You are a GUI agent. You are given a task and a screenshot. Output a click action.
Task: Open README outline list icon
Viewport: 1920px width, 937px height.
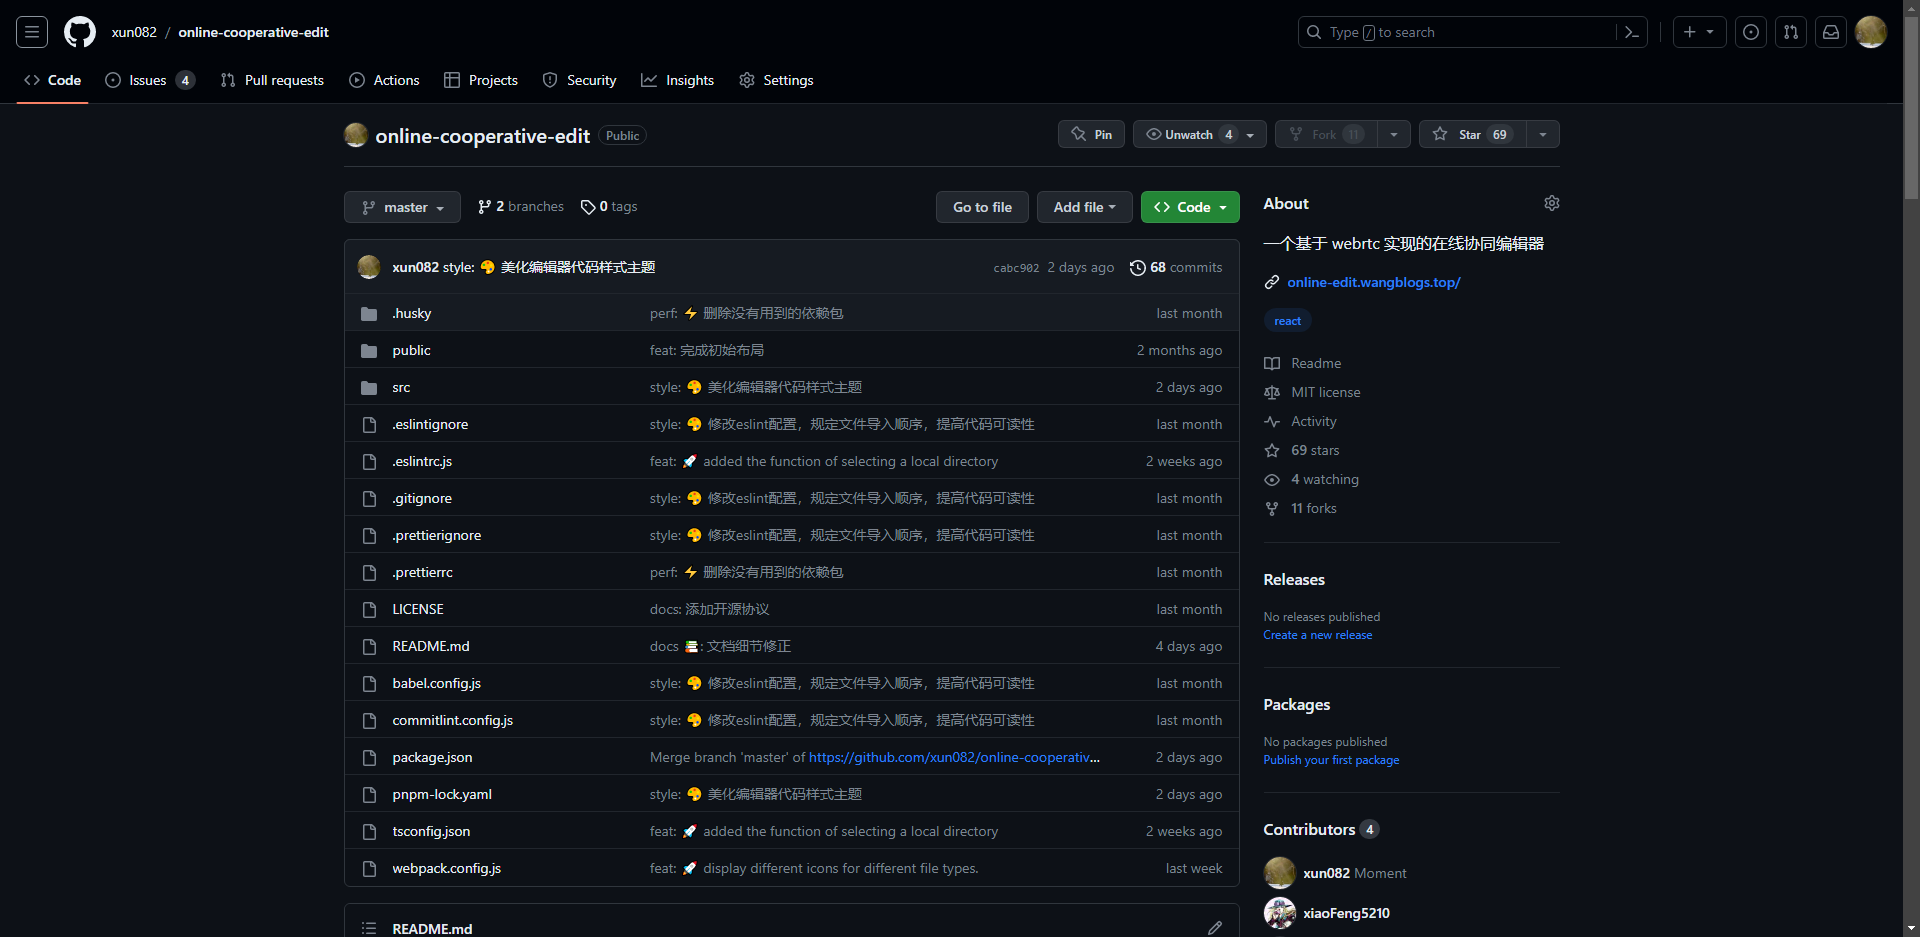pos(369,928)
